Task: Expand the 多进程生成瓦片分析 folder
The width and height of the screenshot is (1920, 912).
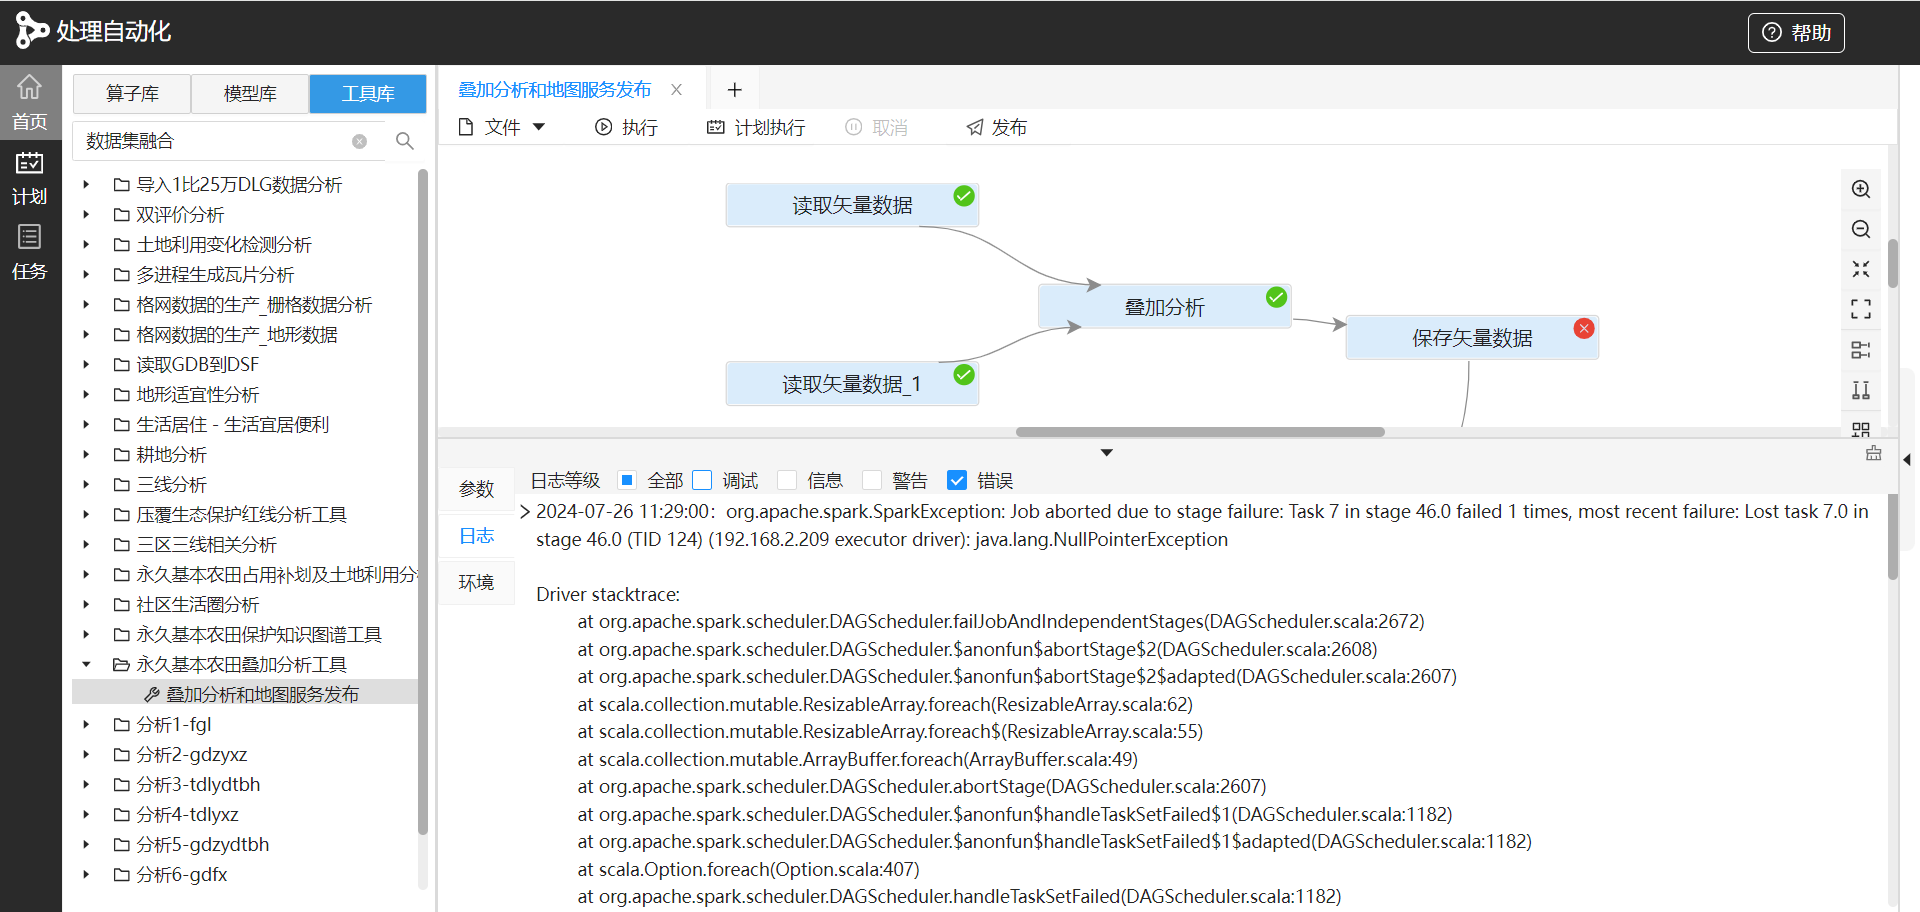Action: 86,274
